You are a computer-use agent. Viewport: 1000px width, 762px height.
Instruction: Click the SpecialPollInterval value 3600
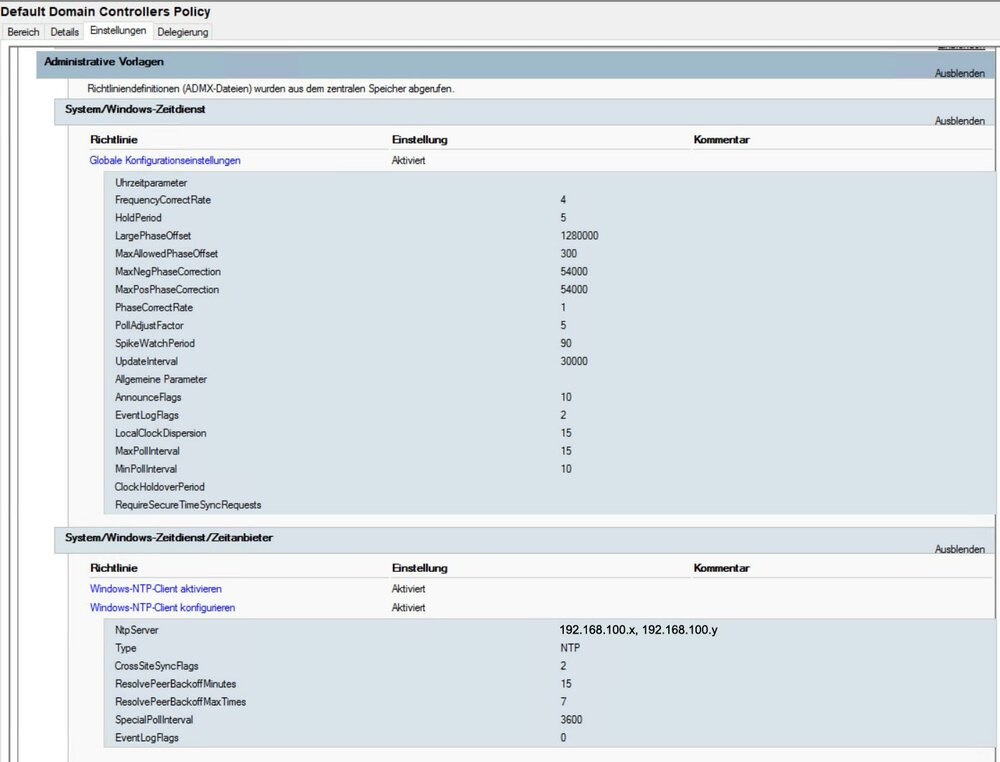click(x=571, y=720)
